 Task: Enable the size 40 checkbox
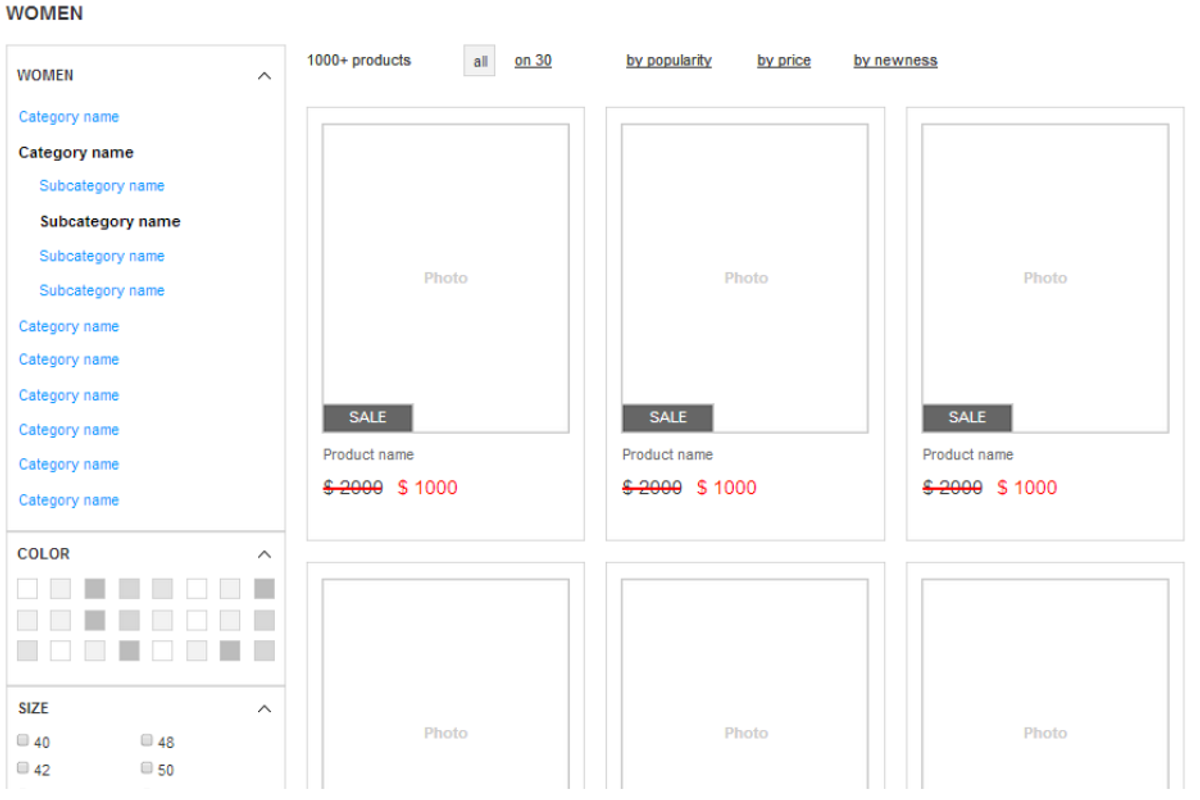pos(21,741)
